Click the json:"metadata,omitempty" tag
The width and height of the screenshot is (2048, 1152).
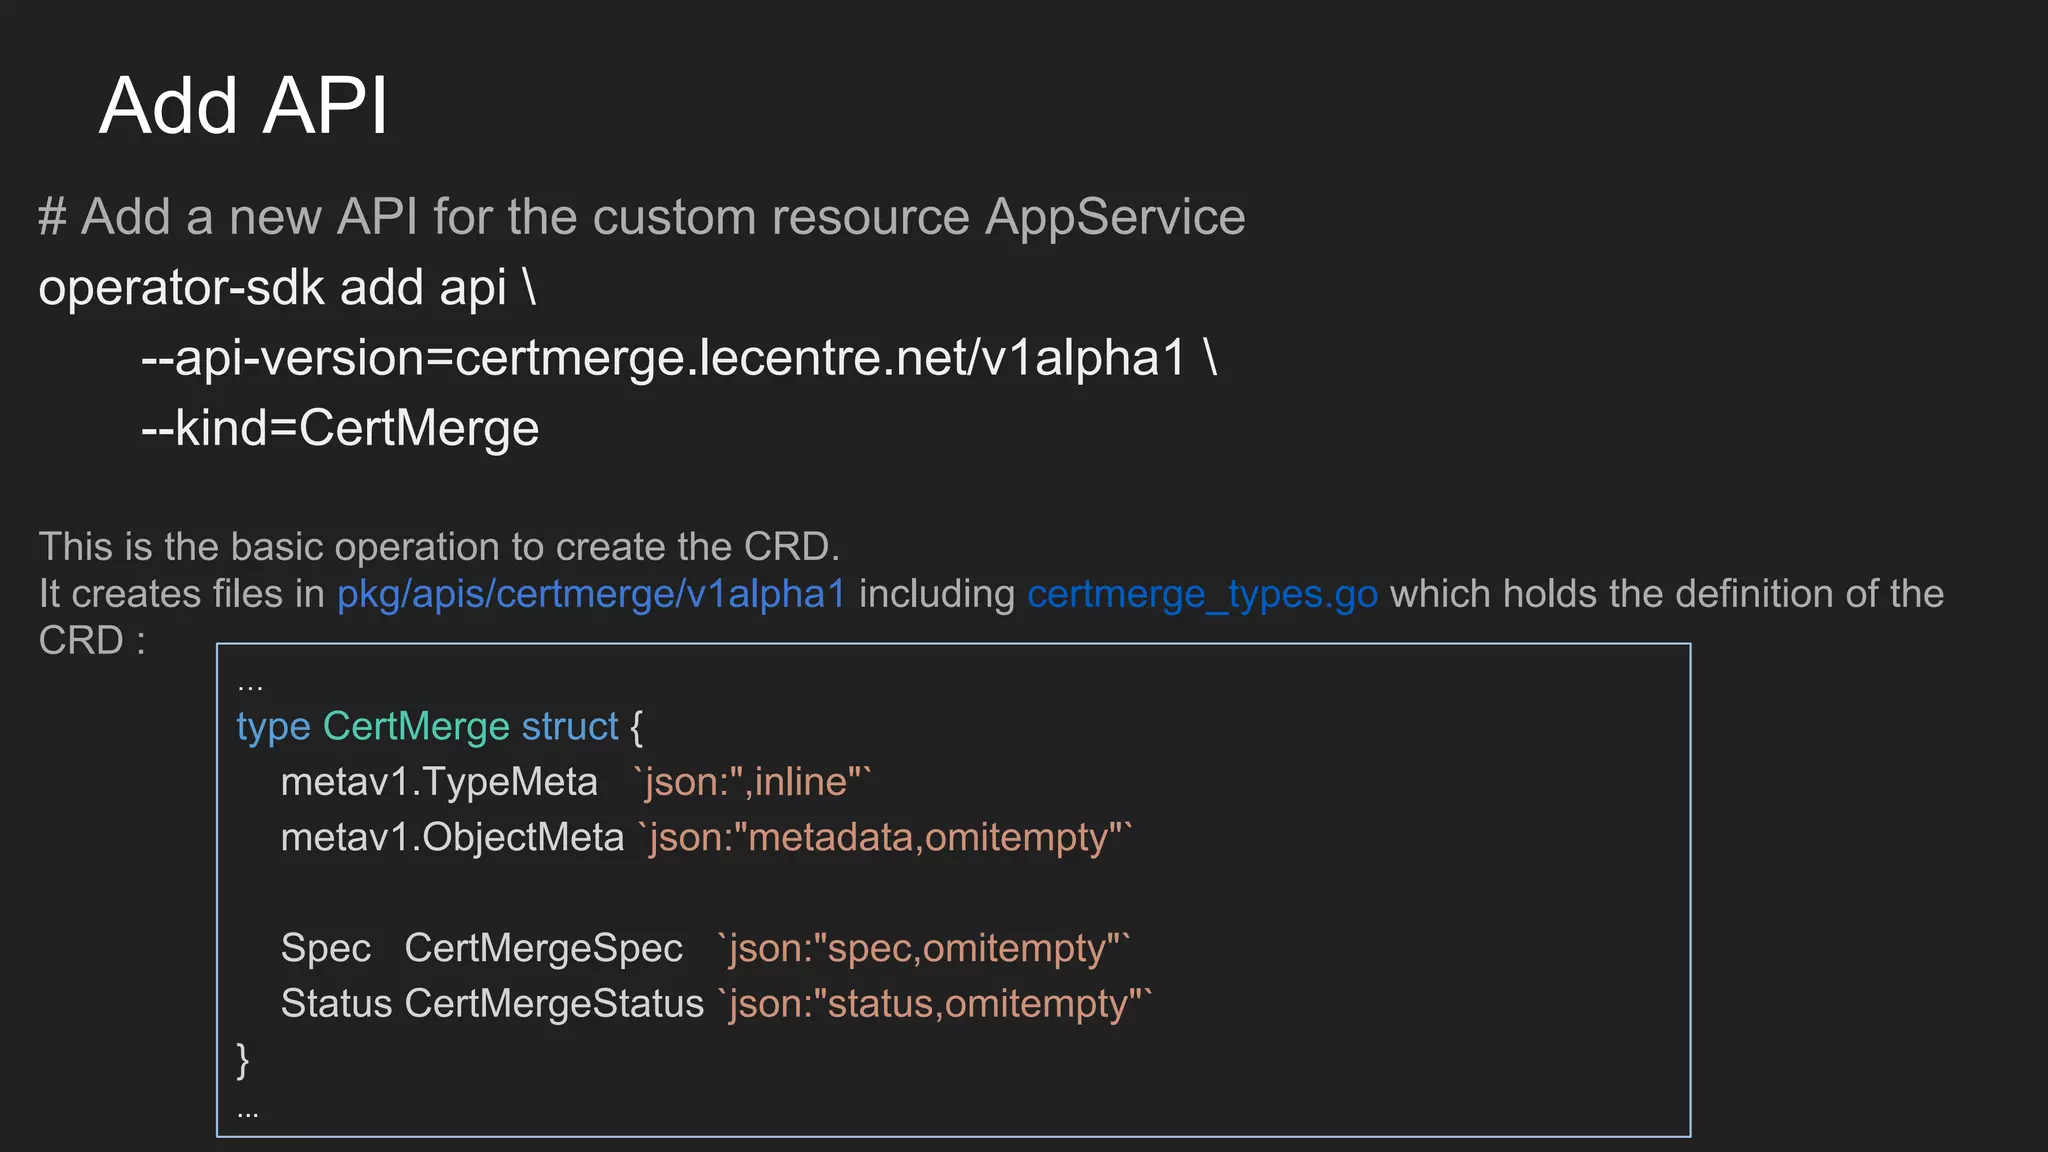(886, 838)
